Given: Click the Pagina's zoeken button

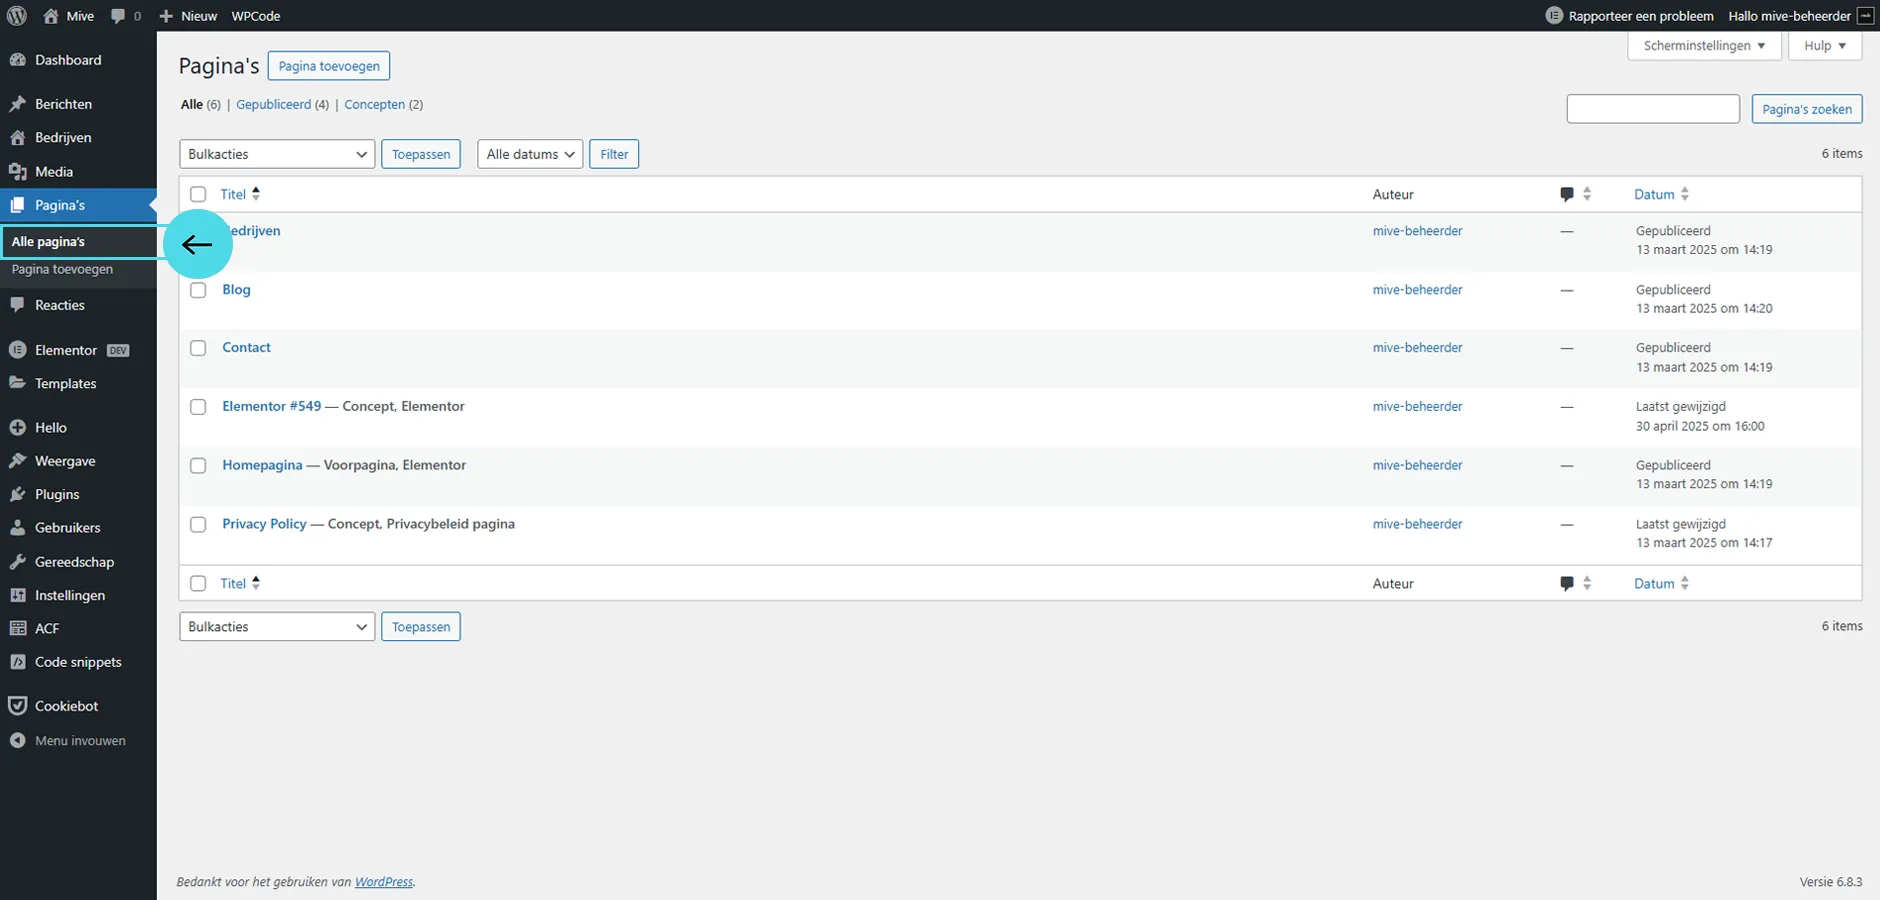Looking at the screenshot, I should 1806,109.
